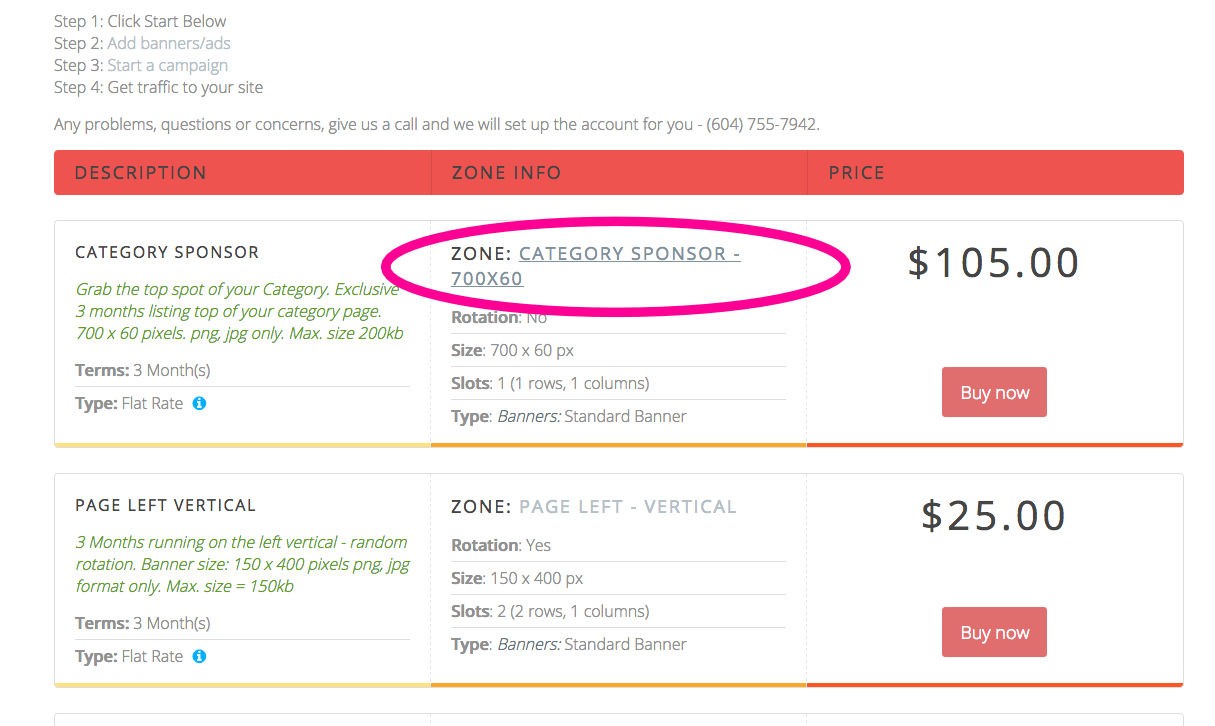Click the info icon beside Category Sponsor Flat Rate
This screenshot has height=726, width=1215.
point(199,403)
